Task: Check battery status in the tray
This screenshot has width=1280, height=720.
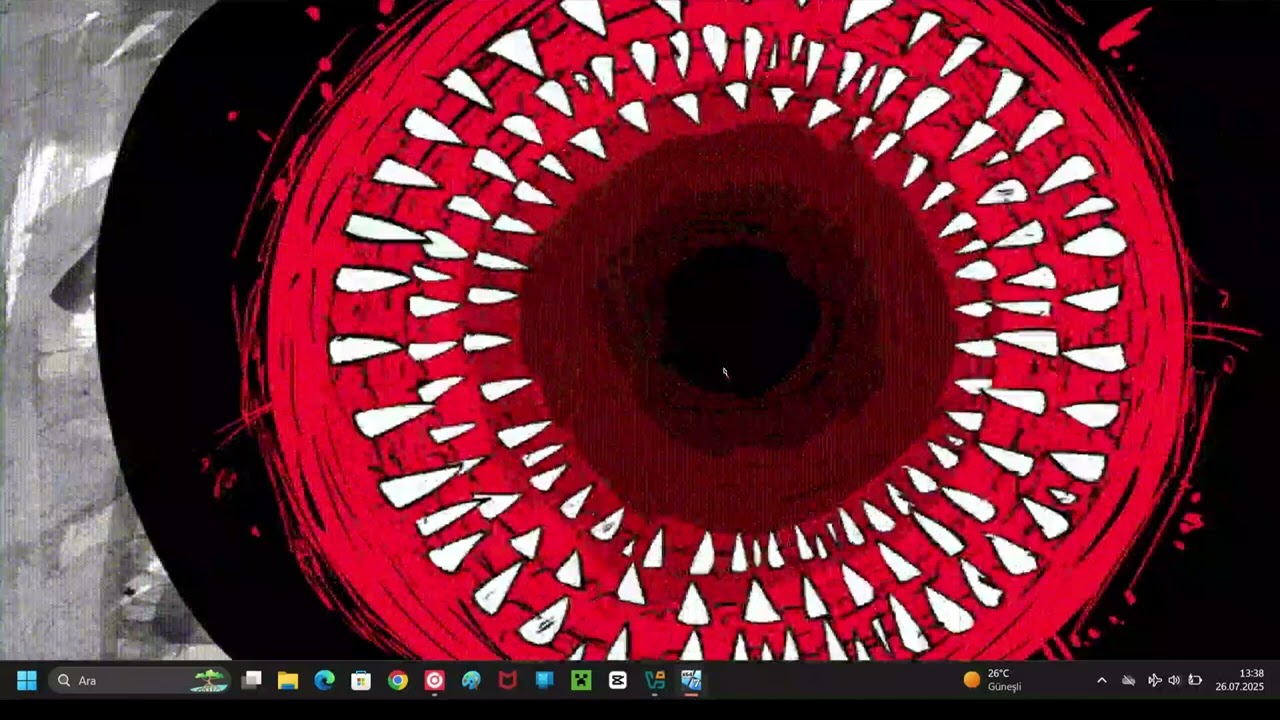Action: pos(1195,681)
